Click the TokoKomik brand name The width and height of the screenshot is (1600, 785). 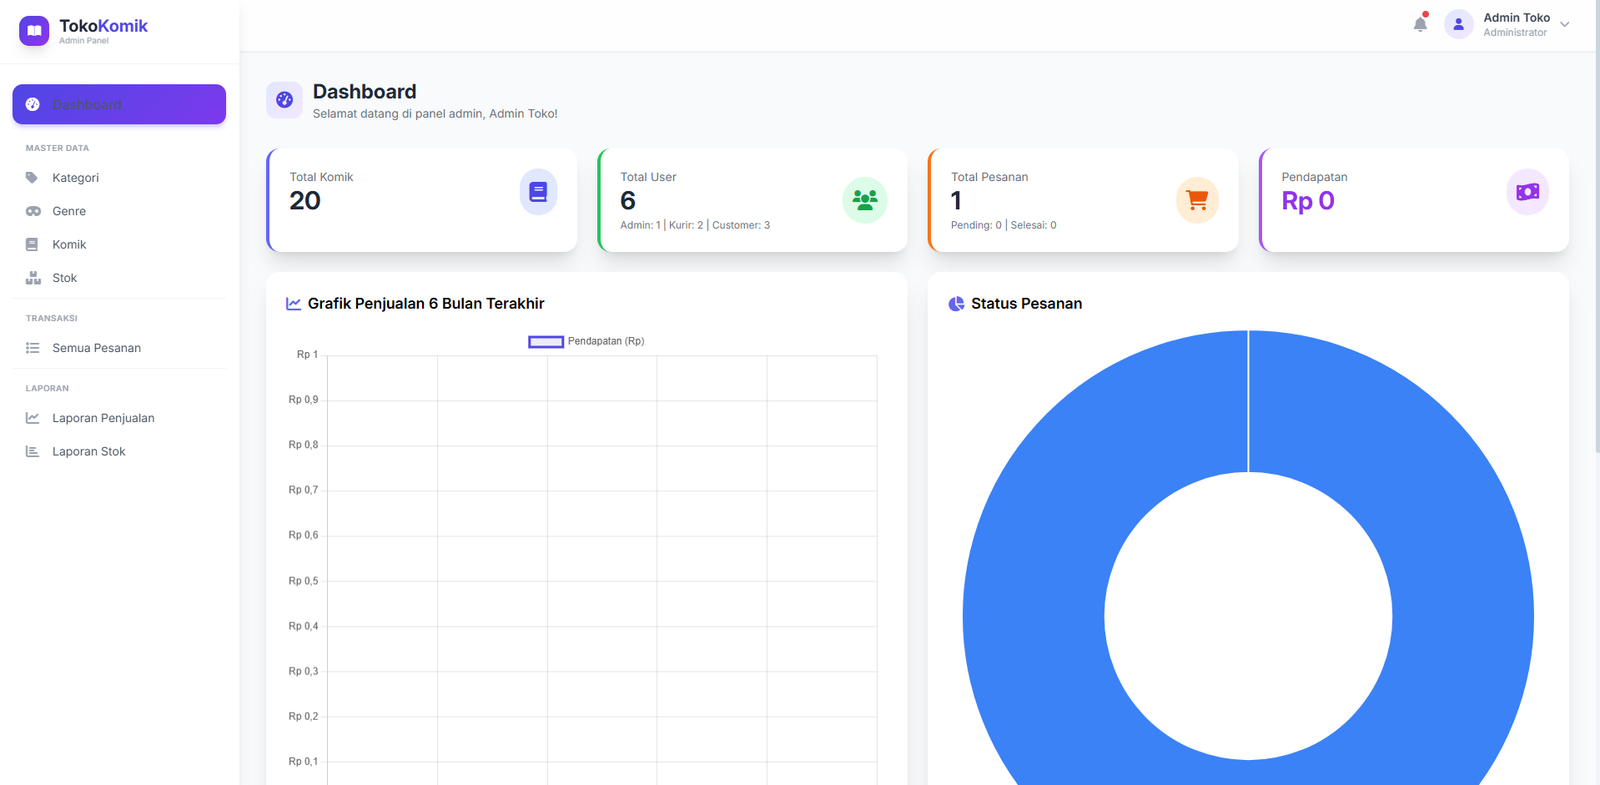tap(103, 26)
